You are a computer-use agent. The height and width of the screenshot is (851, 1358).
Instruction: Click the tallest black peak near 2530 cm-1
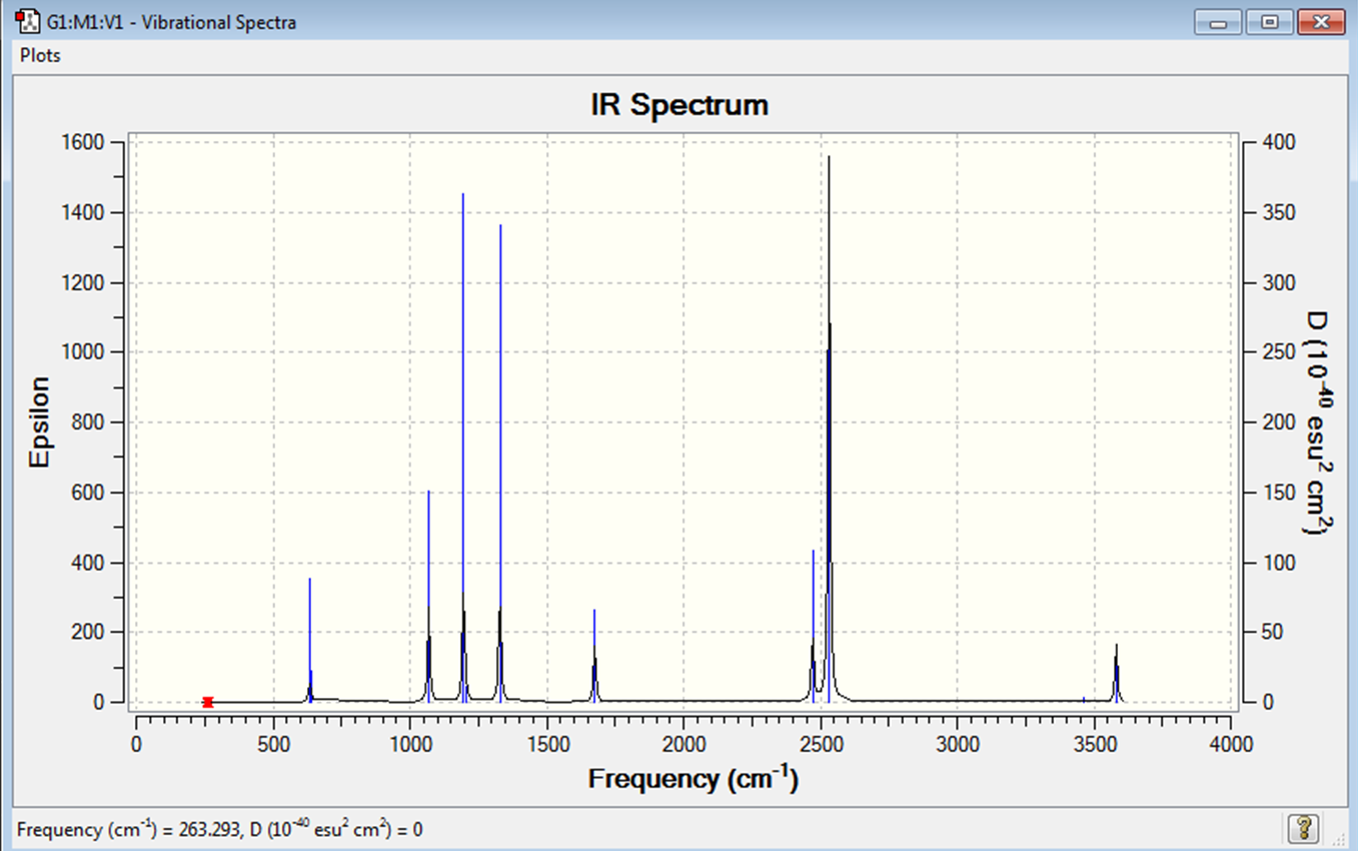(829, 429)
